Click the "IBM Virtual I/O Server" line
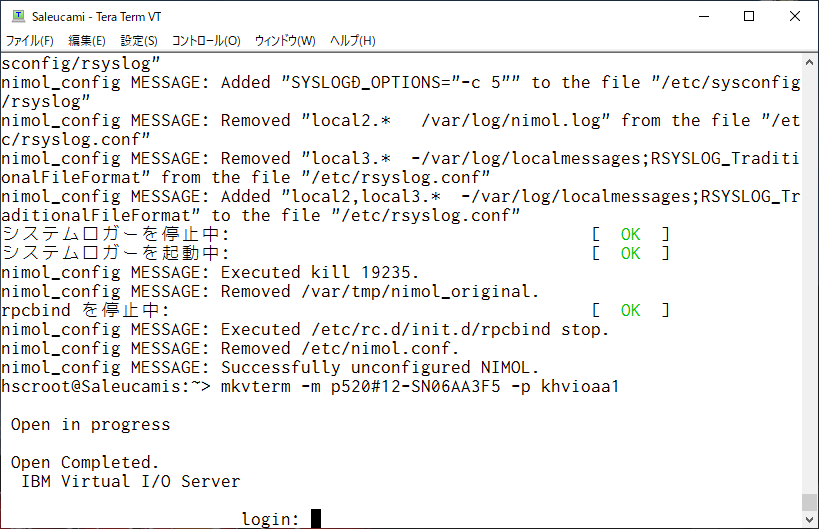This screenshot has height=529, width=819. [x=131, y=481]
